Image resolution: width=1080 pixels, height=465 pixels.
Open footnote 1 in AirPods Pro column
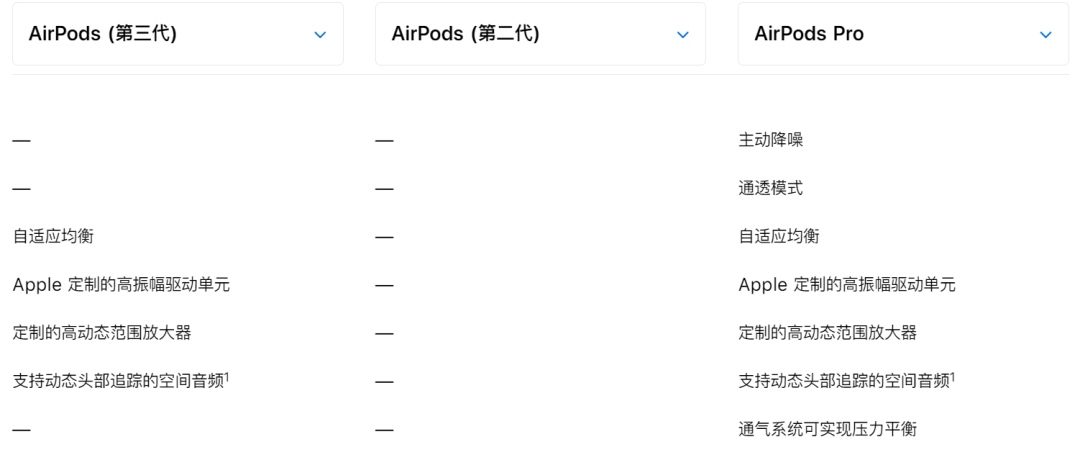[x=953, y=377]
